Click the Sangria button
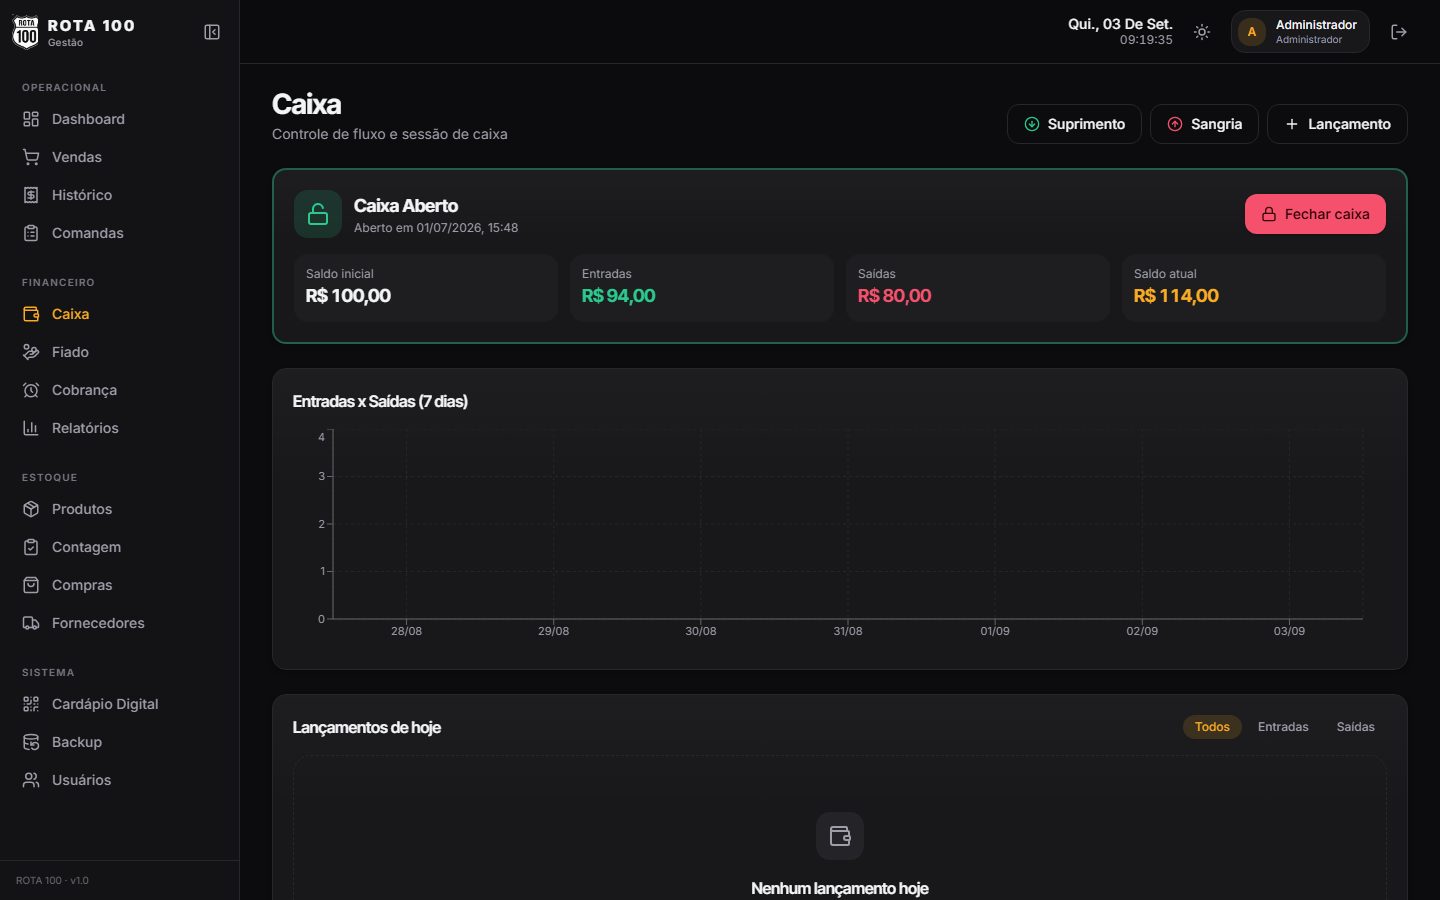1440x900 pixels. click(1204, 124)
